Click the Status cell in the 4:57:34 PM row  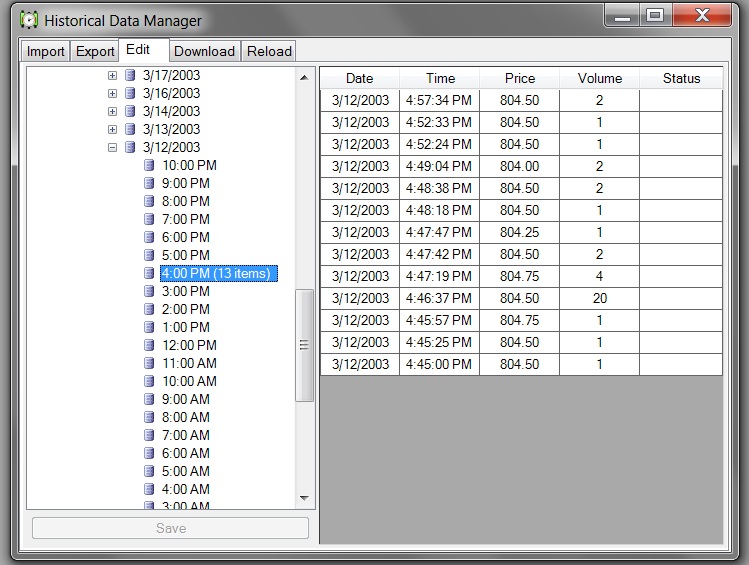click(x=681, y=100)
